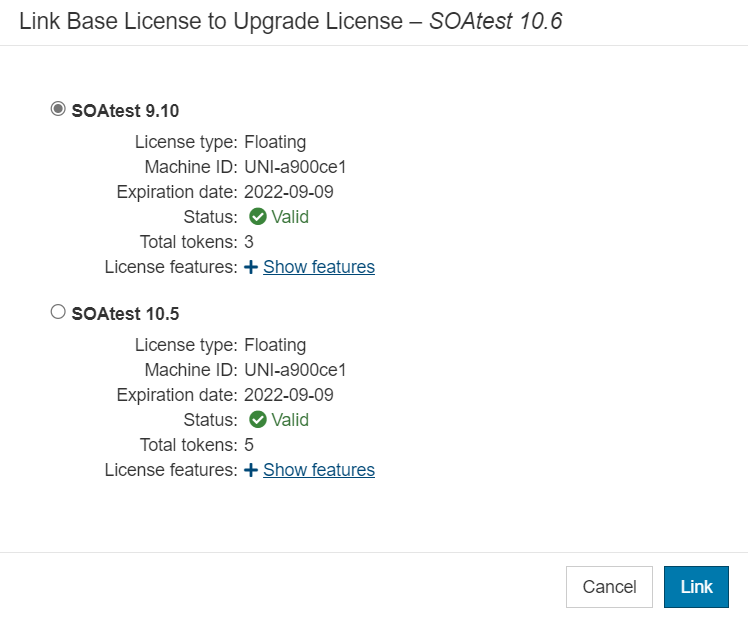Expand Show features link under SOAtest 9.10
The width and height of the screenshot is (748, 621).
click(x=319, y=267)
